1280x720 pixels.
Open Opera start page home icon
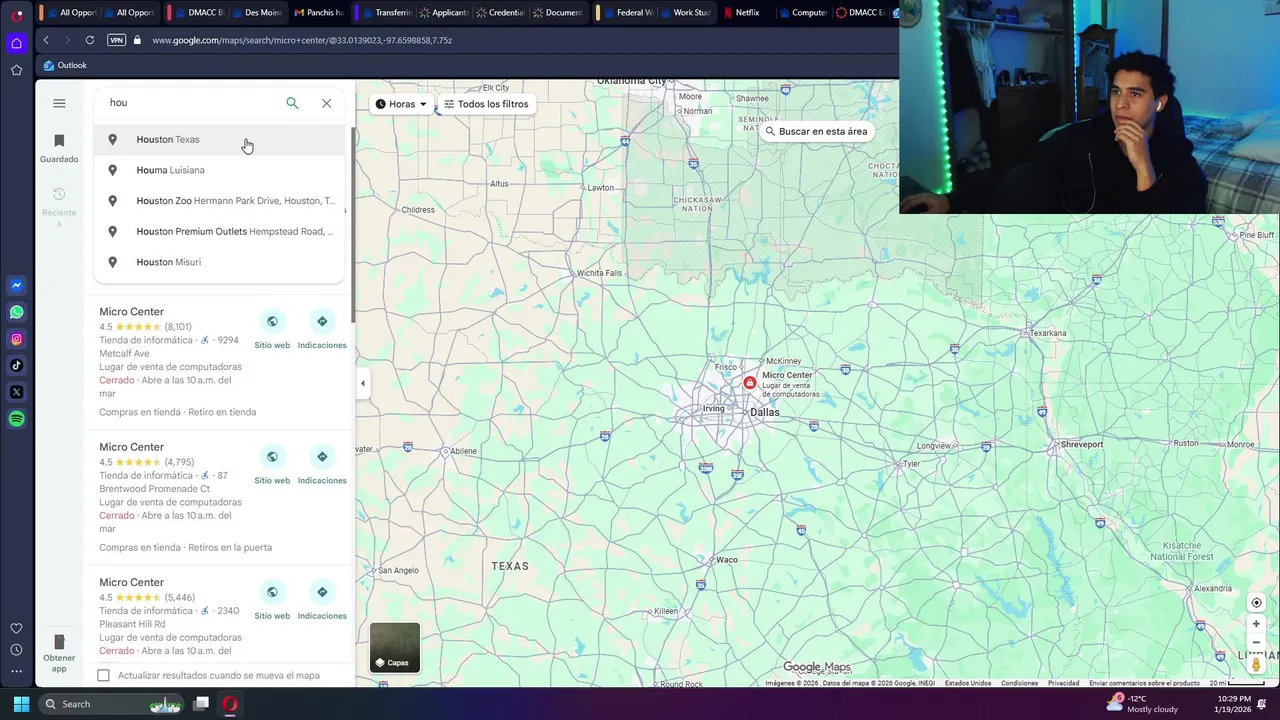[16, 43]
